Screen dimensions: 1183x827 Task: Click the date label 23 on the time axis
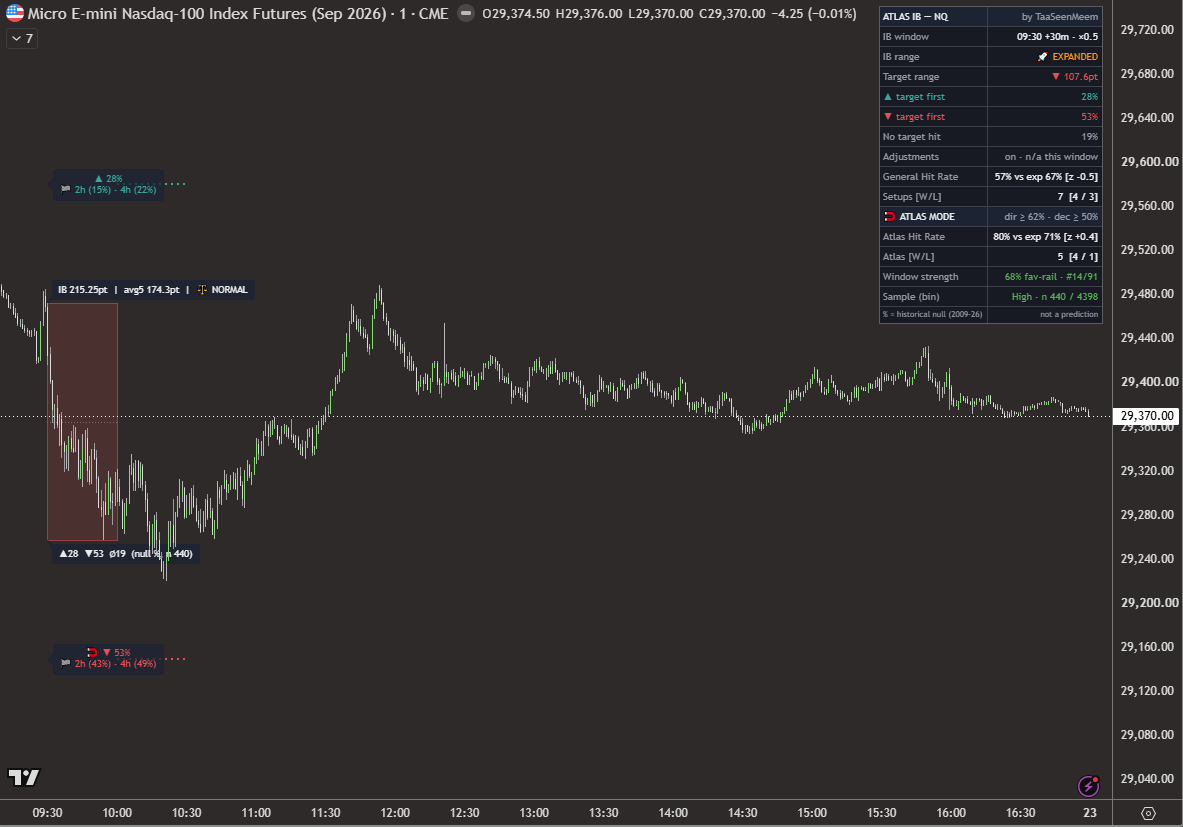(x=1089, y=813)
